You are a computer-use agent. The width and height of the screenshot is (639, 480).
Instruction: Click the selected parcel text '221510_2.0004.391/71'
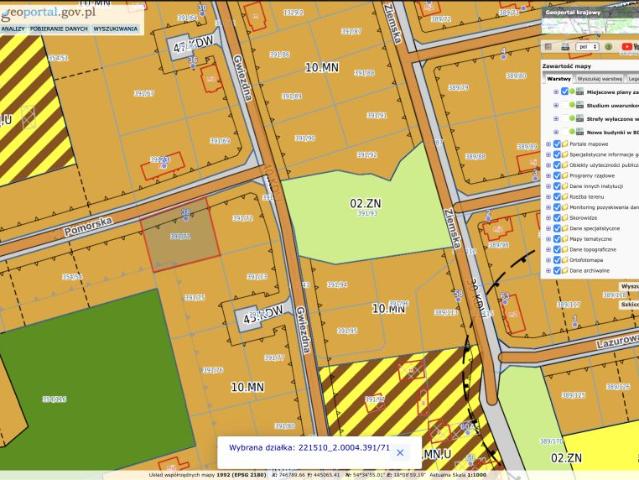344,447
